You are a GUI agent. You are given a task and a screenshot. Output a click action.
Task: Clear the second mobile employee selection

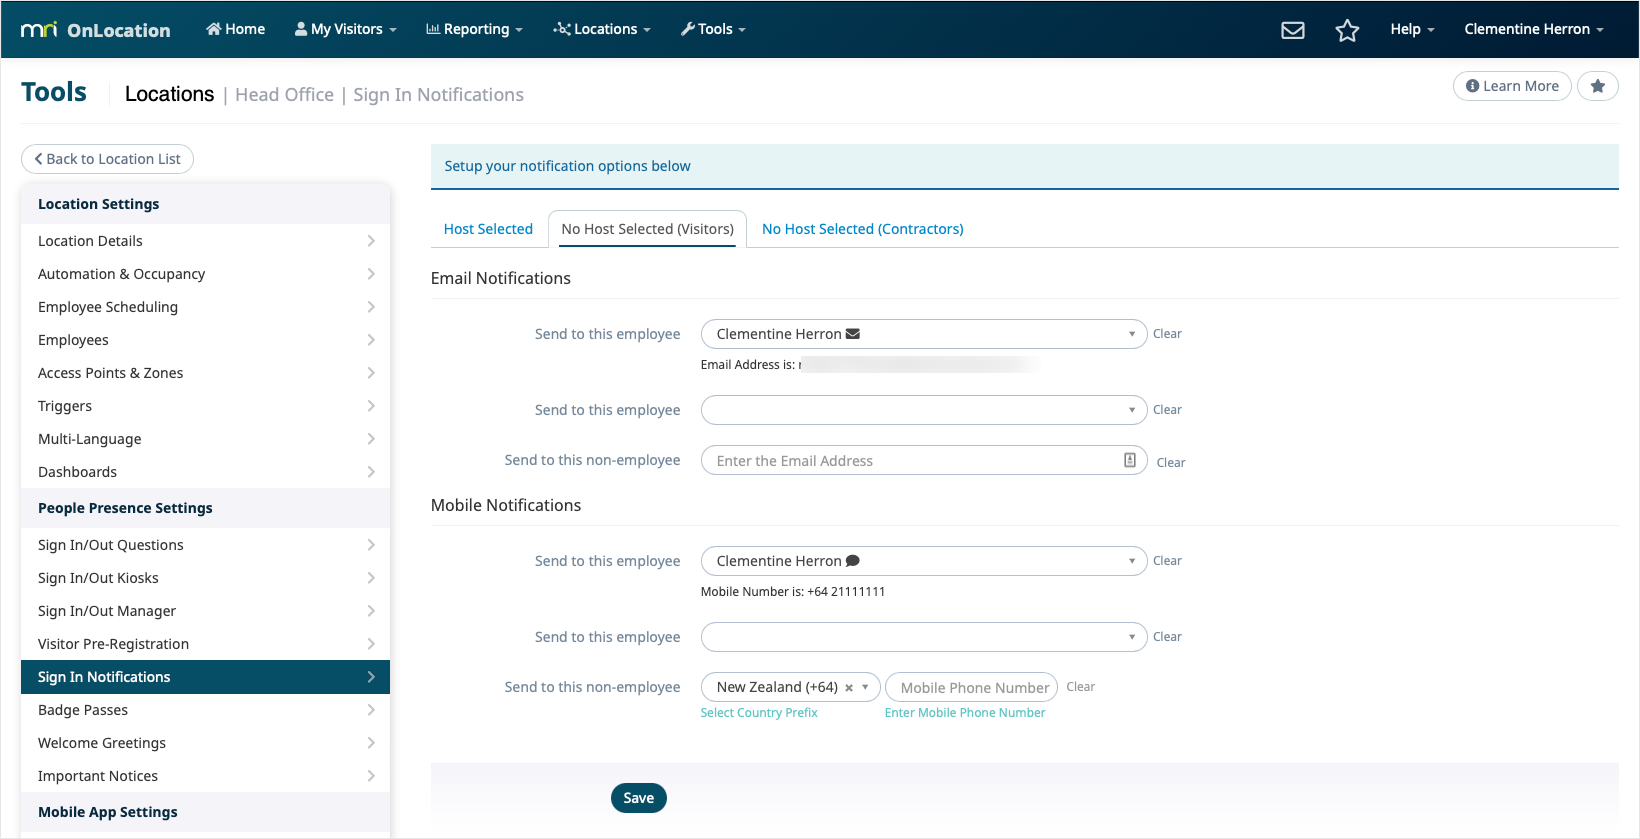click(x=1167, y=637)
